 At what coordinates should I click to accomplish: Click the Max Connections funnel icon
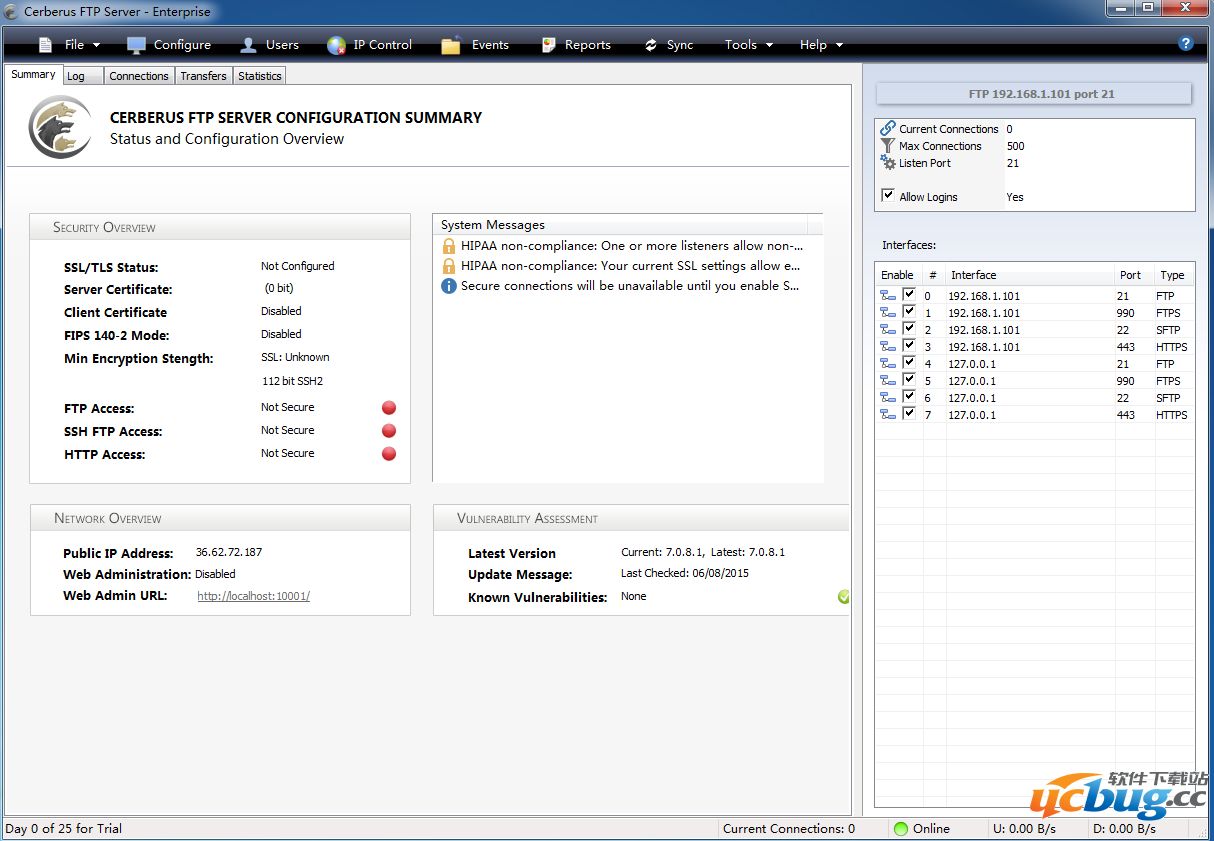pos(888,146)
